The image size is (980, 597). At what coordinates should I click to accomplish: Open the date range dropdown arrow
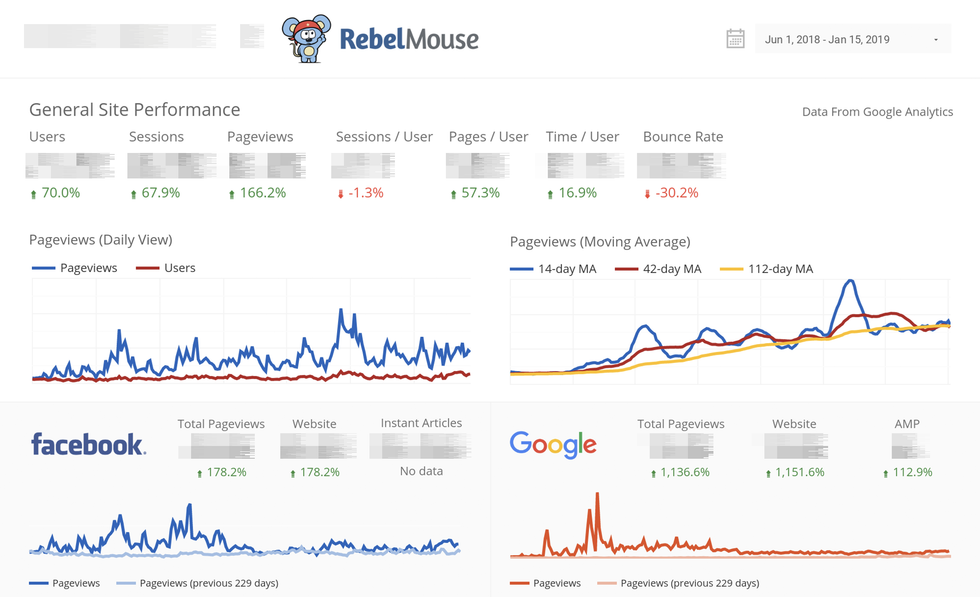pos(936,40)
